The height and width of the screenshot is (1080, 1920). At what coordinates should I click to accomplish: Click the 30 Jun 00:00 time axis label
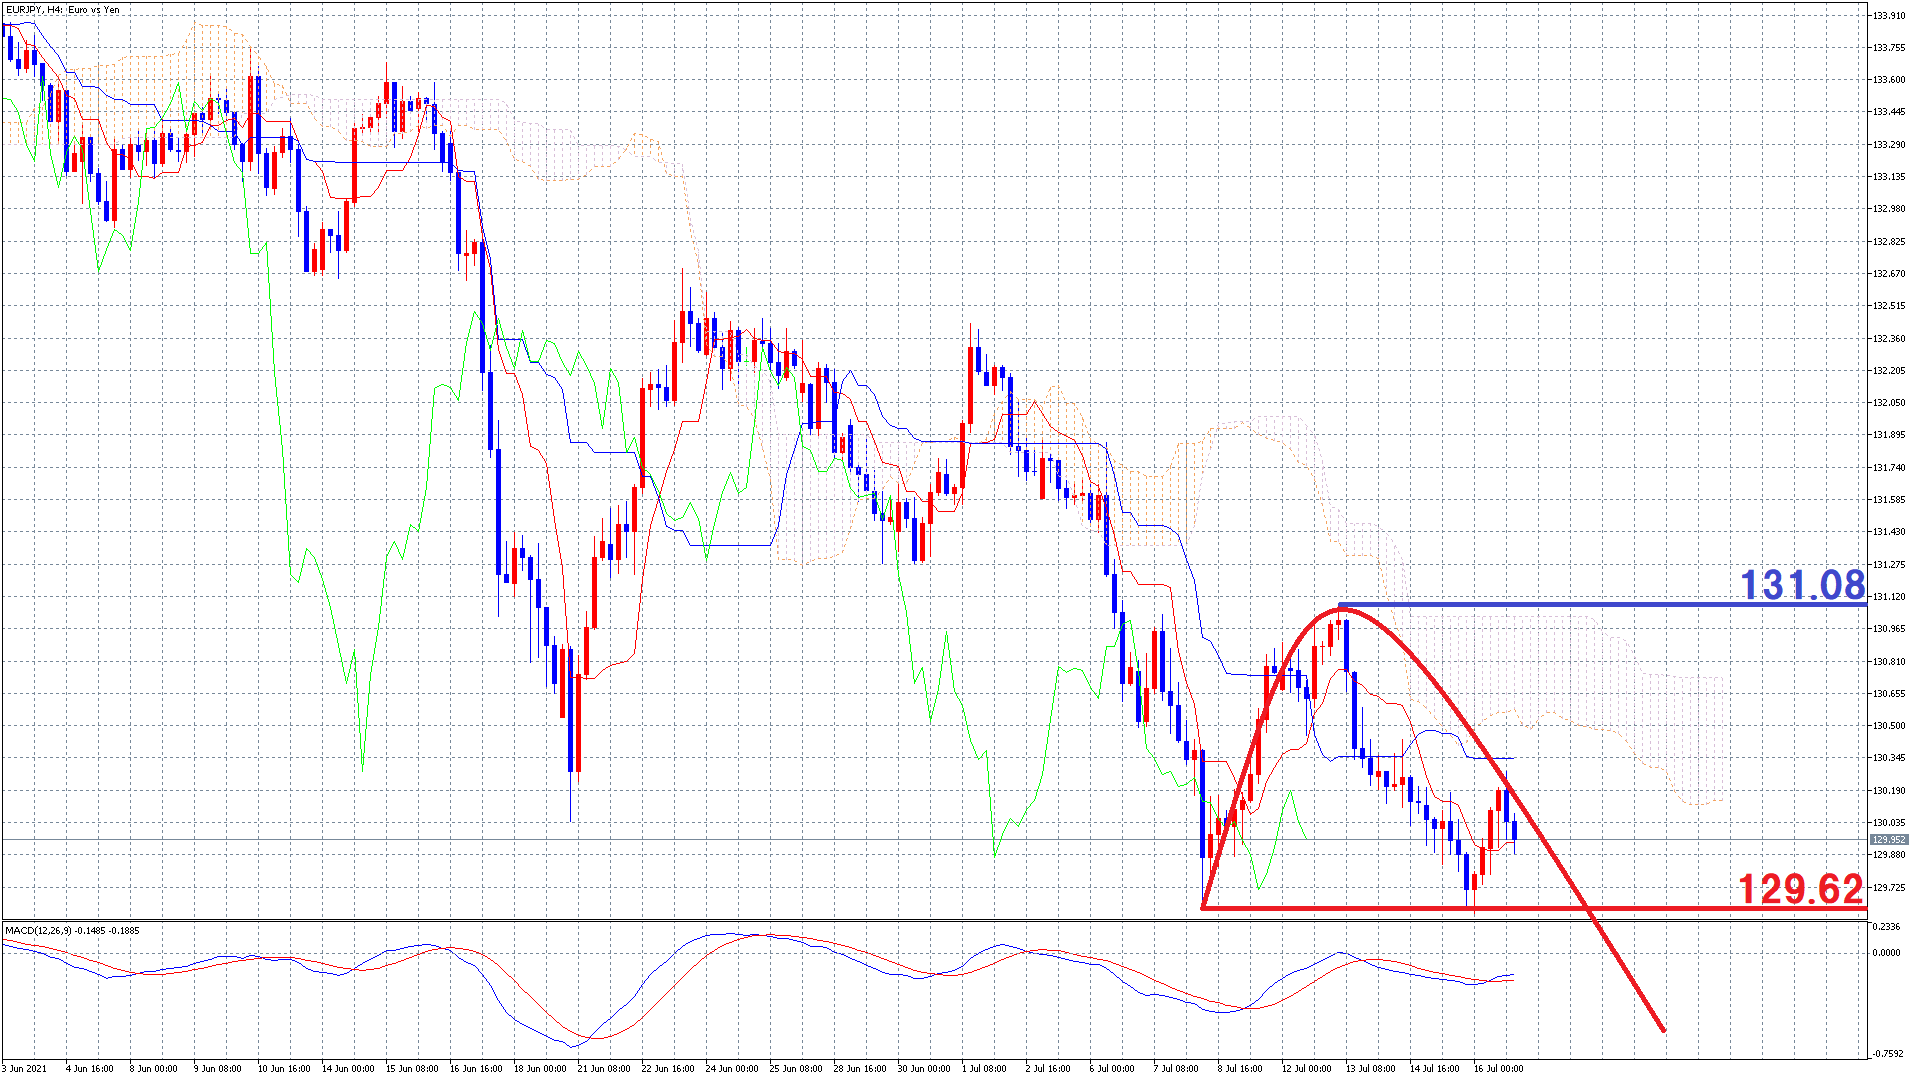pos(924,1069)
